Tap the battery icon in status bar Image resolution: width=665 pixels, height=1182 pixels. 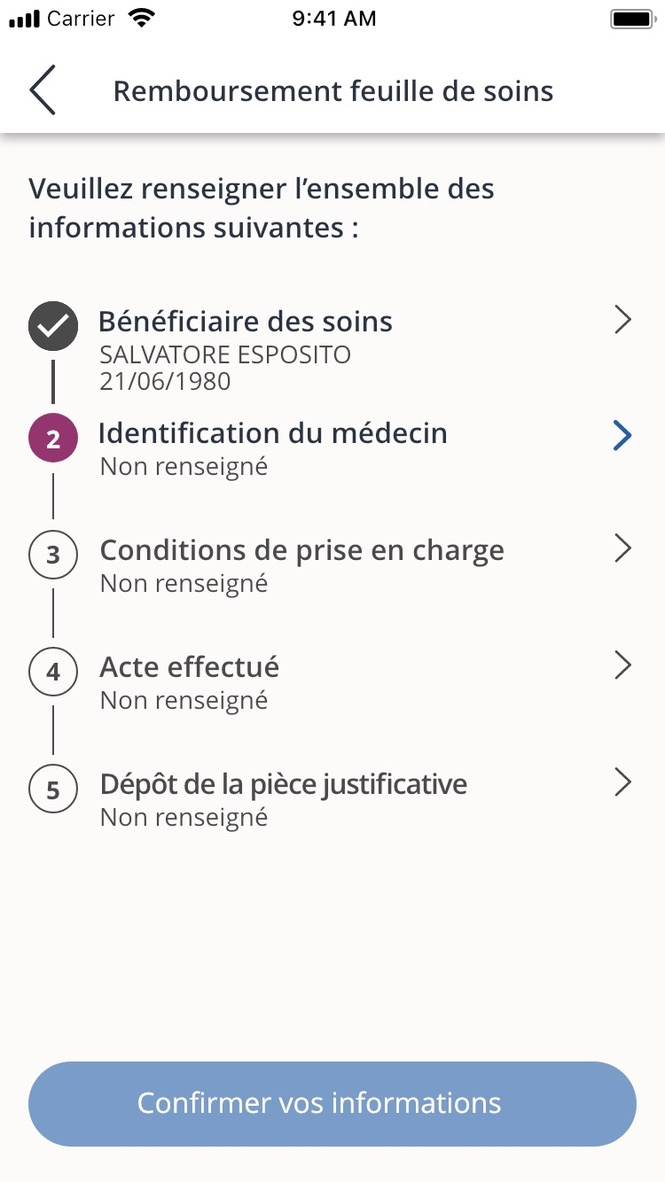tap(630, 17)
